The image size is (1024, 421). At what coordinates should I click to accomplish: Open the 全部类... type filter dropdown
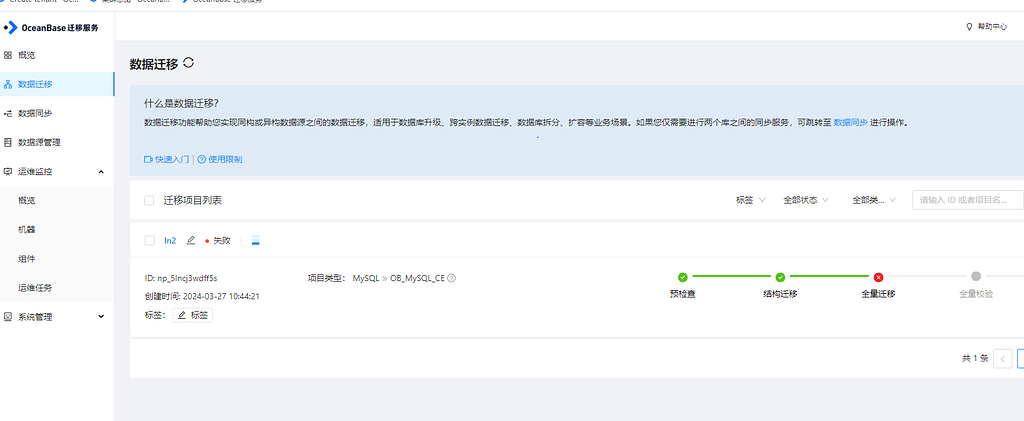point(874,200)
